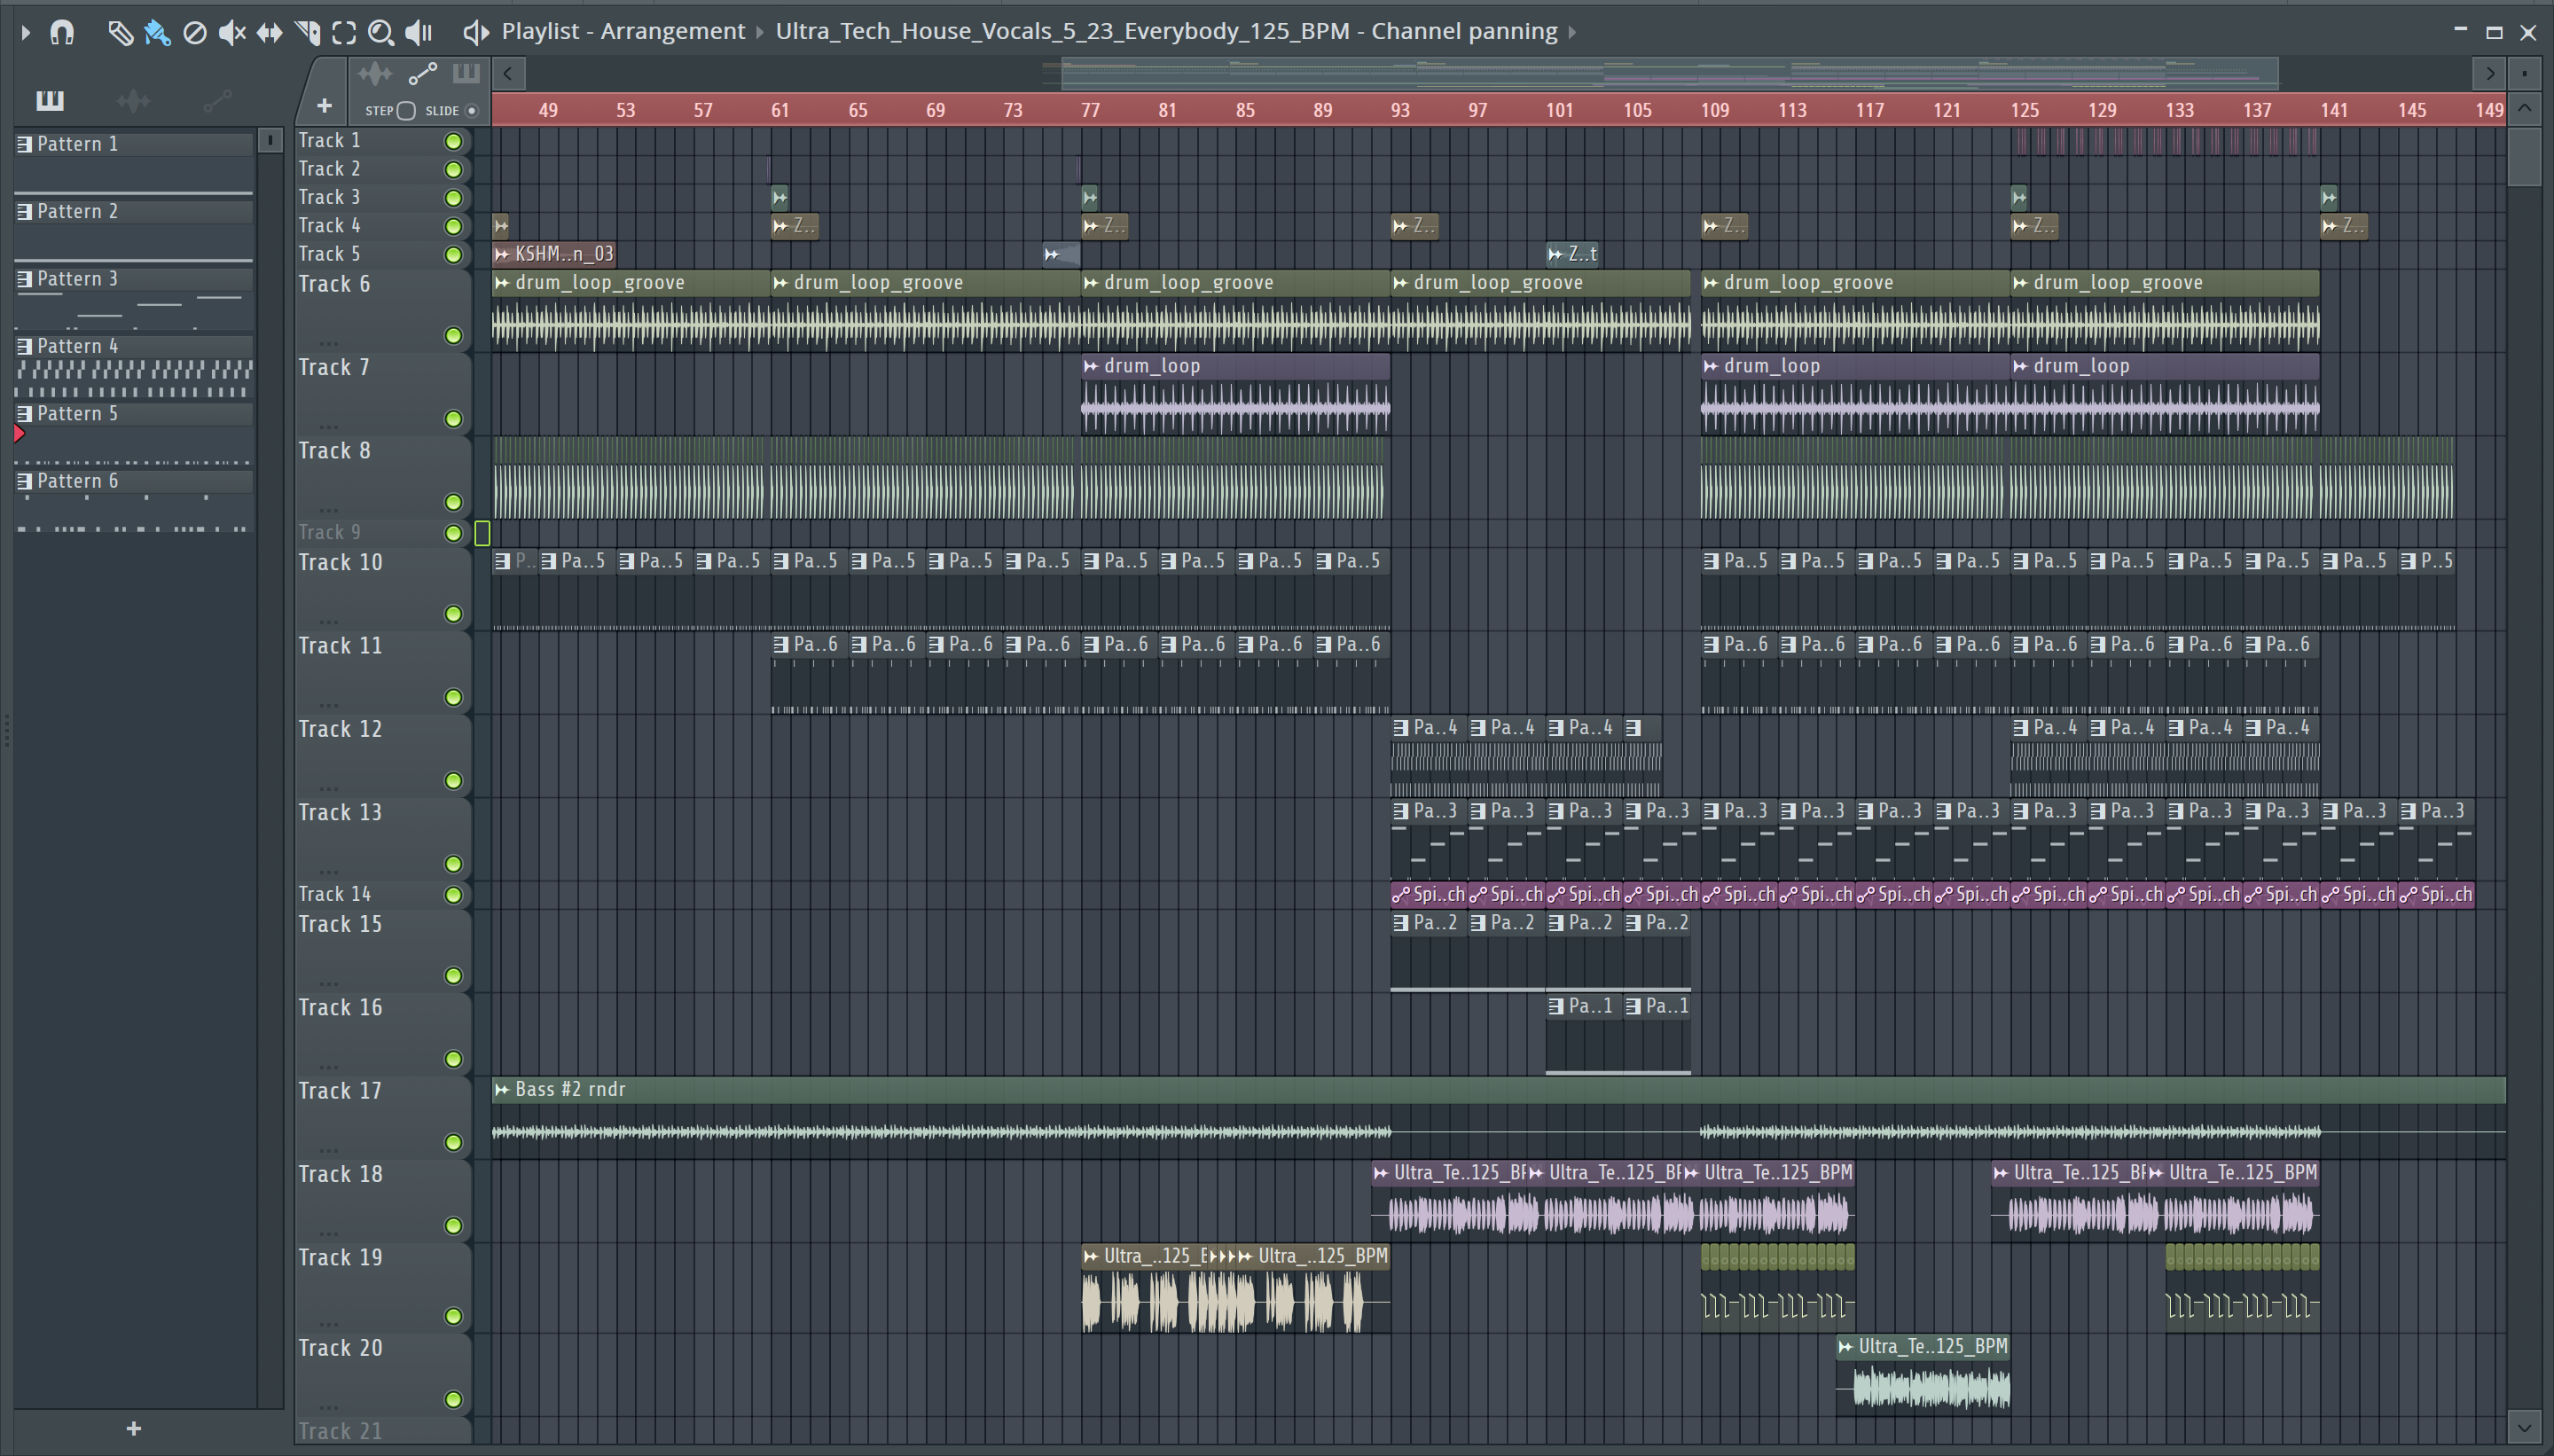Expand the arrow after Channel panning
The image size is (2554, 1456).
coord(1572,32)
